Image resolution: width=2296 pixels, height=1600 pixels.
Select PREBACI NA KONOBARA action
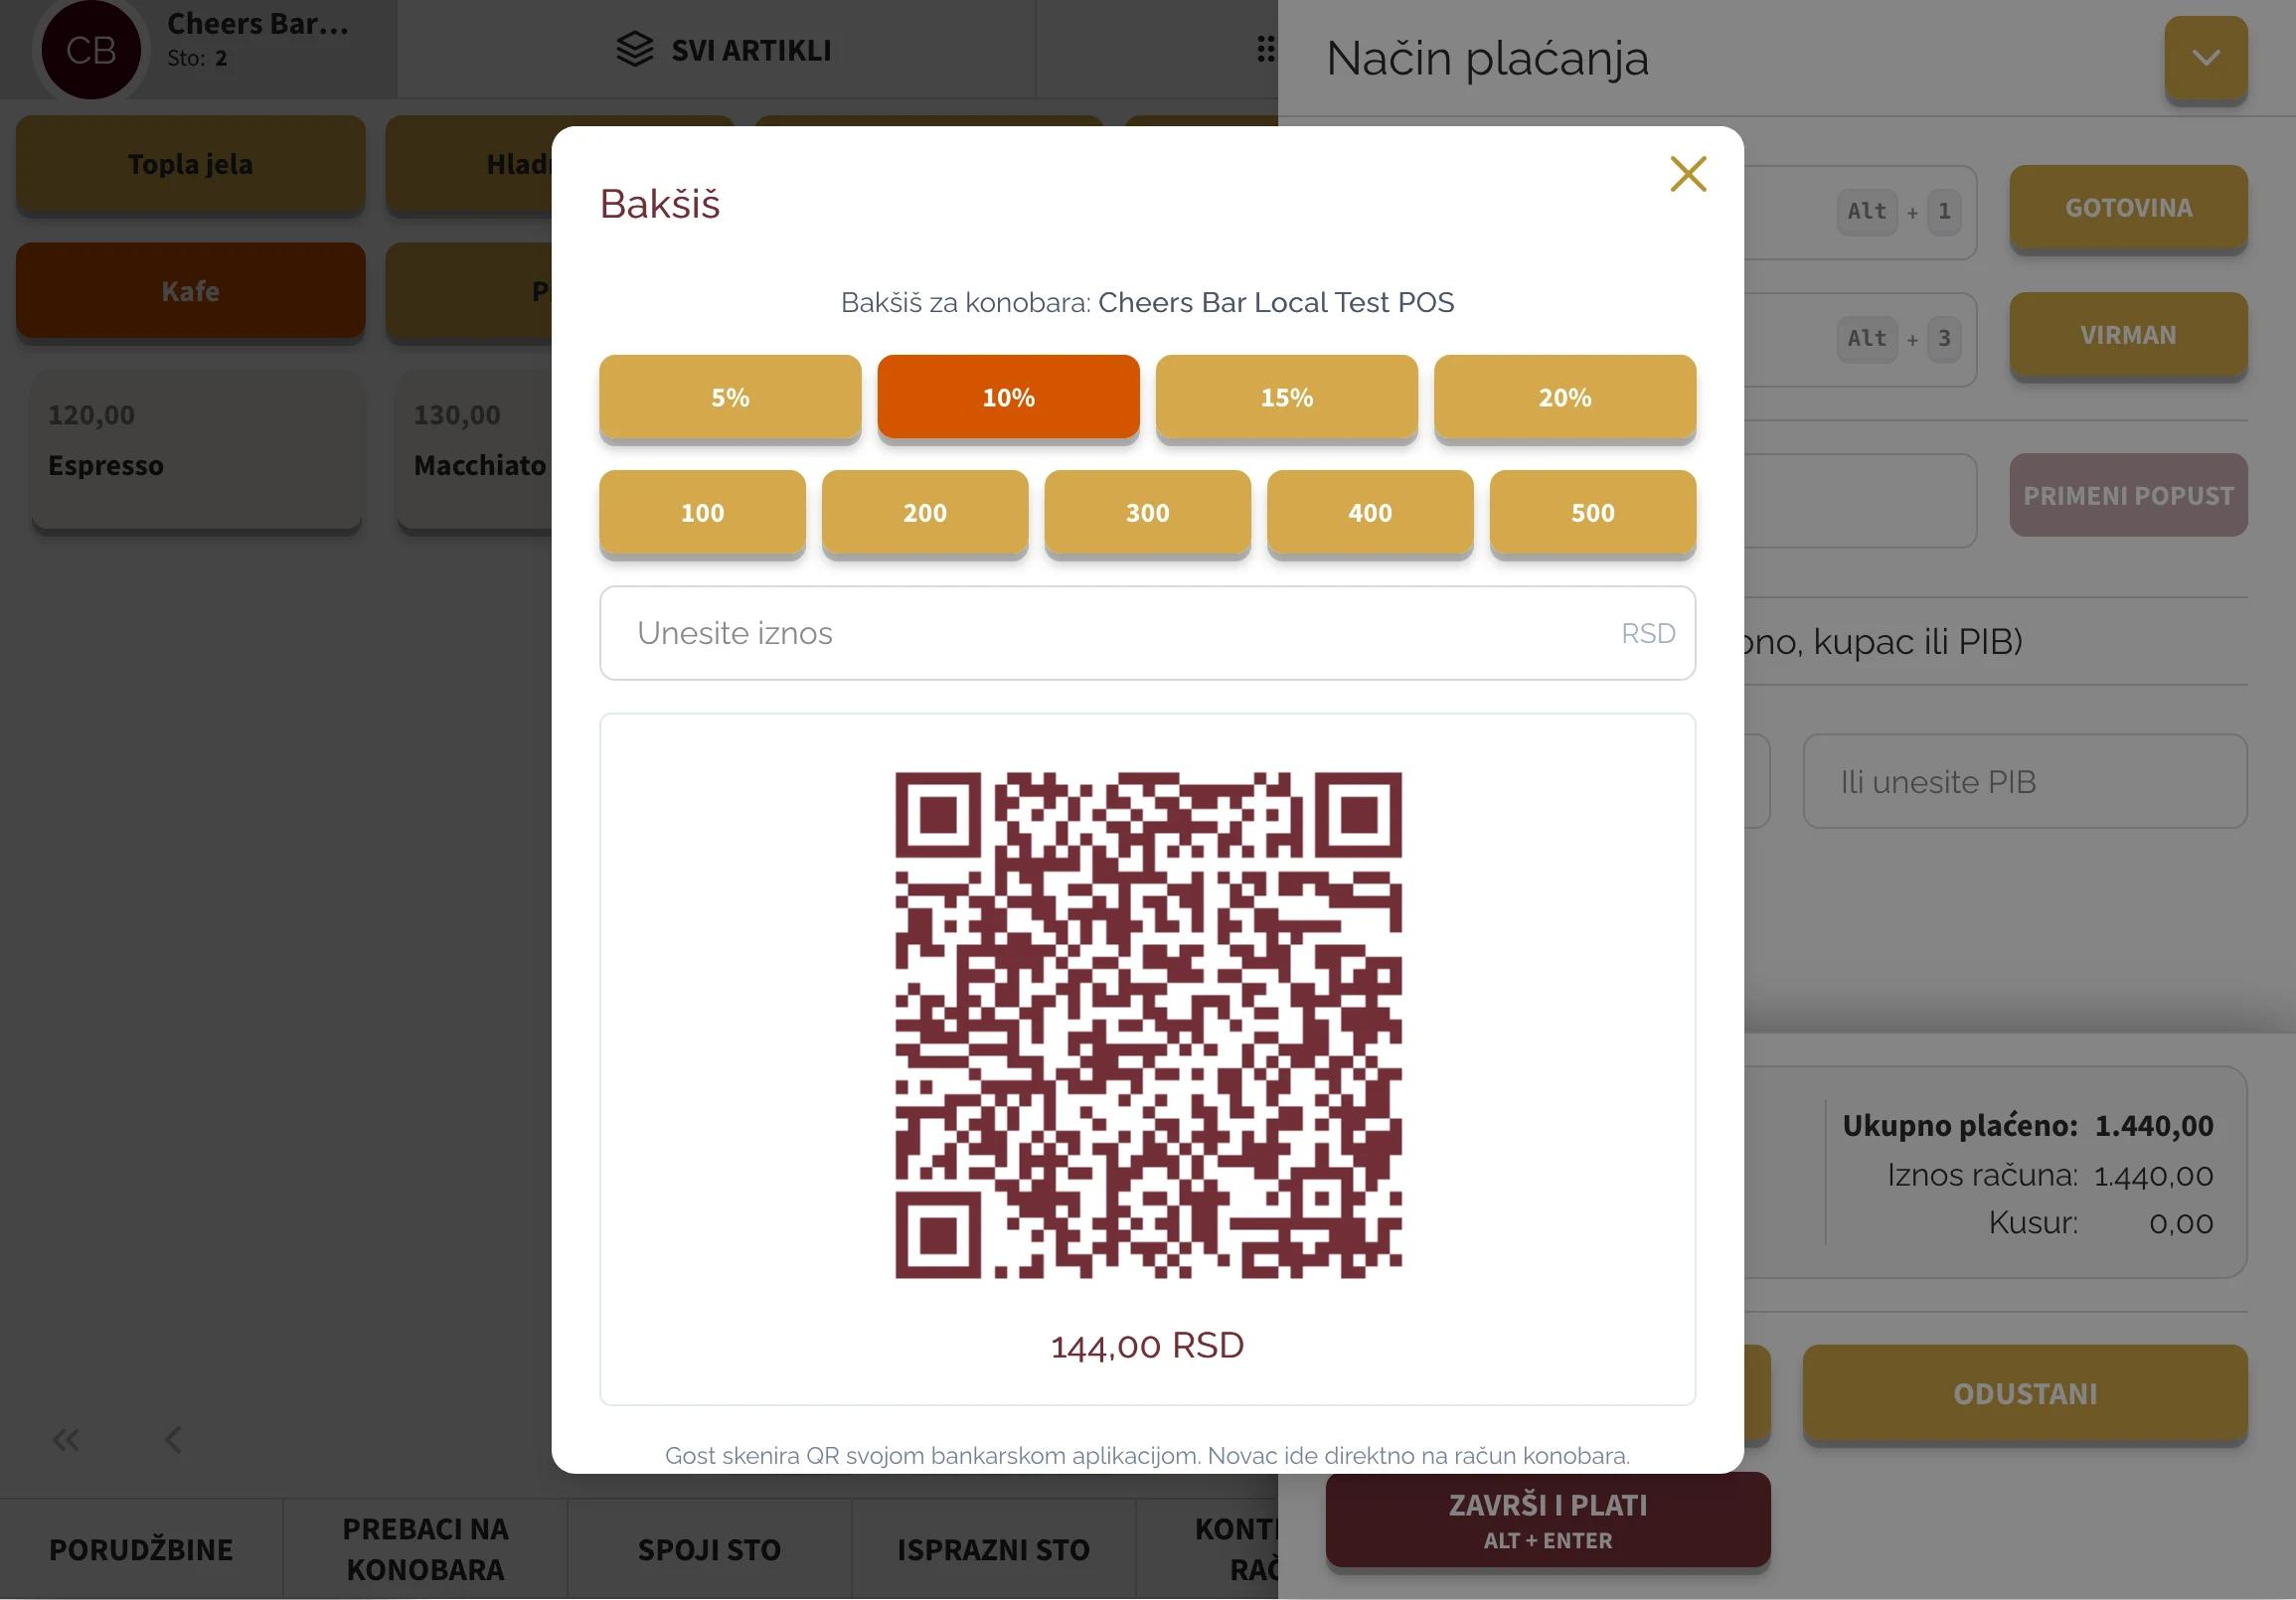pyautogui.click(x=425, y=1549)
